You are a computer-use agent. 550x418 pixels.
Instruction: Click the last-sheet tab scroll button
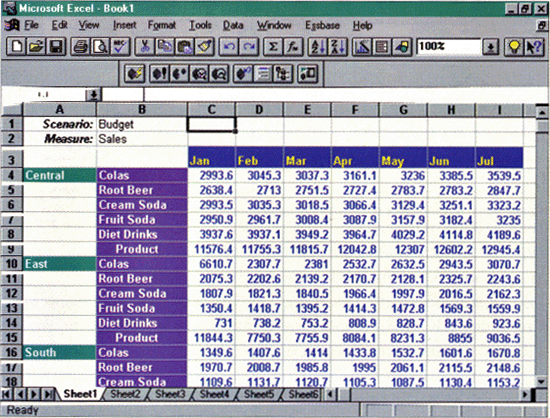(x=48, y=394)
